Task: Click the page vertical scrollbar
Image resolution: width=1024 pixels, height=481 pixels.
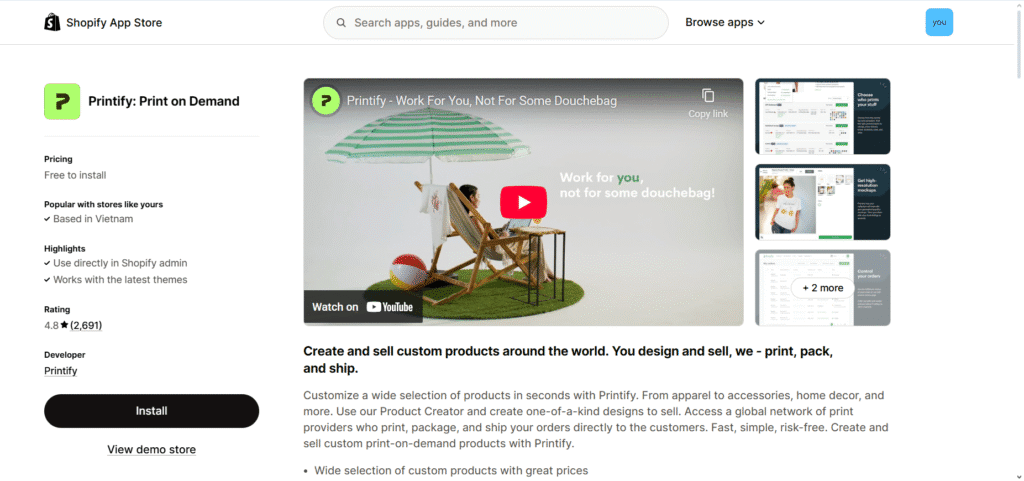Action: [x=1018, y=240]
